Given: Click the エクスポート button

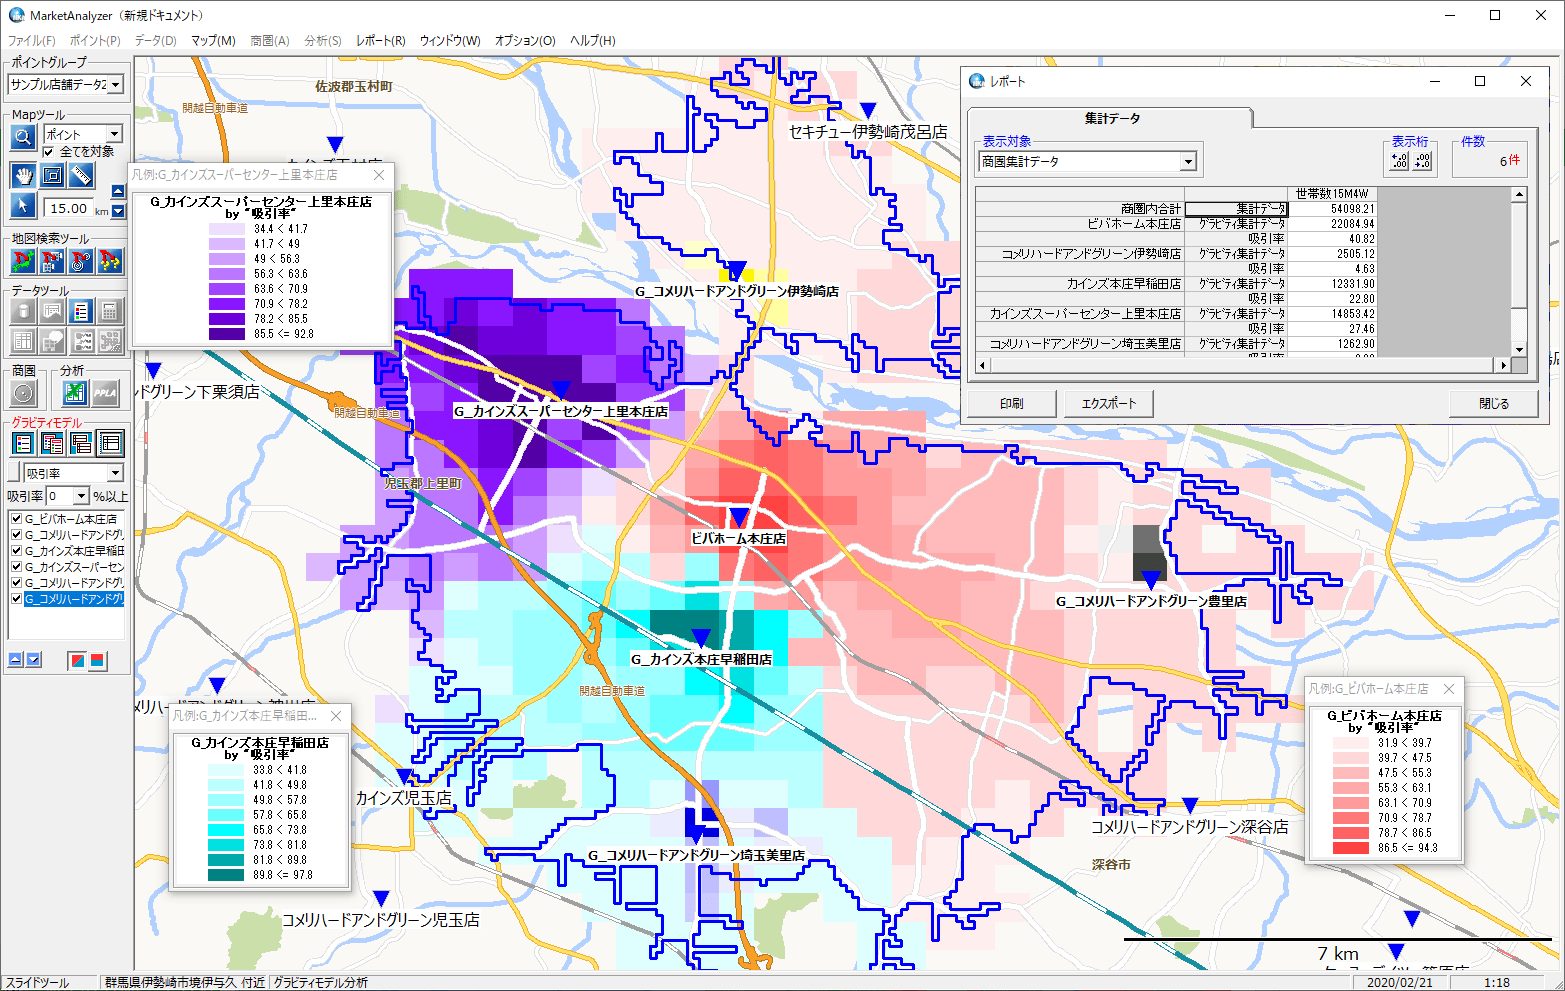Looking at the screenshot, I should tap(1108, 403).
